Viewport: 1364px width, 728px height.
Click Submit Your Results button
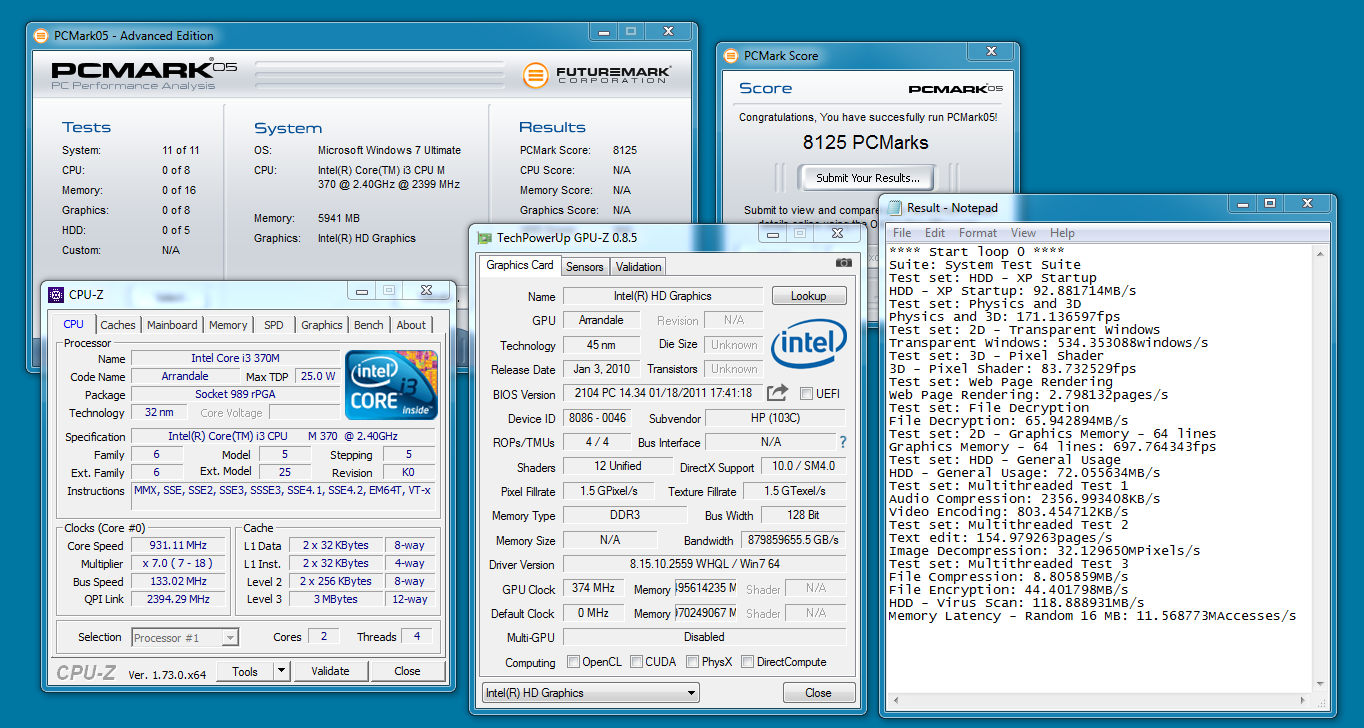point(868,178)
